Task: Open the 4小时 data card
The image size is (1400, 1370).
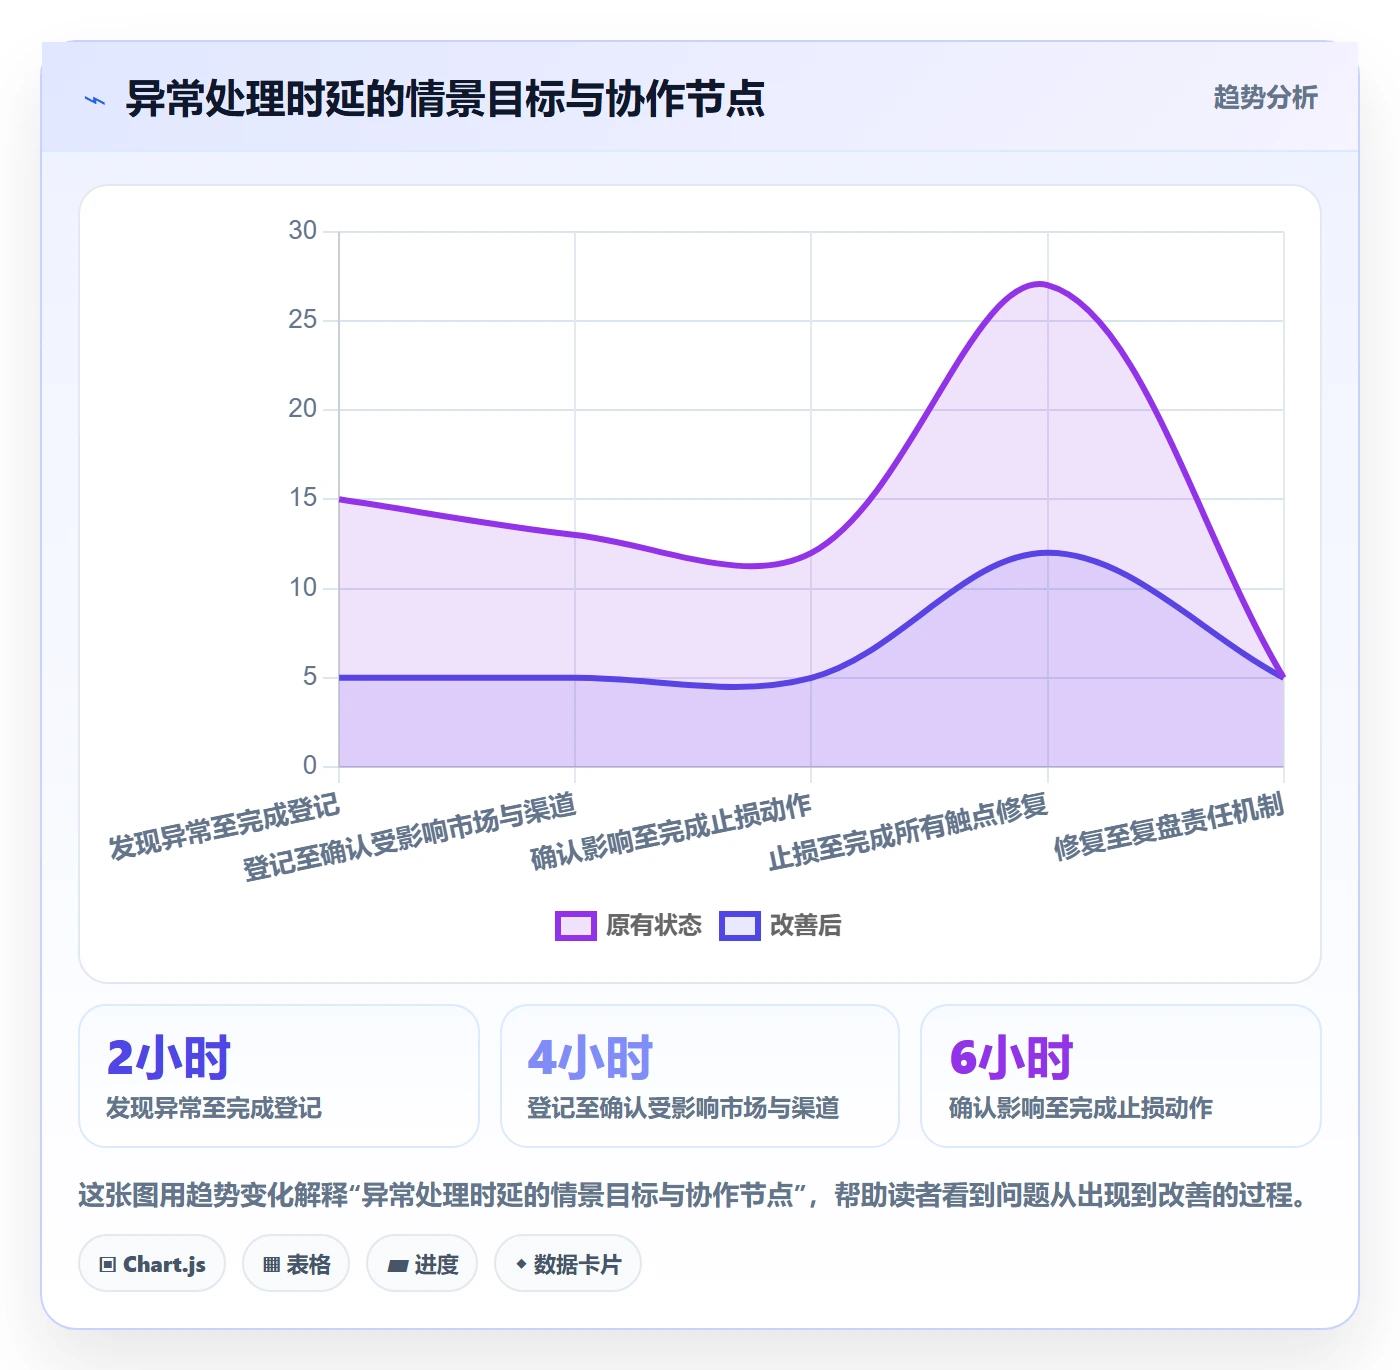Action: coord(700,1076)
